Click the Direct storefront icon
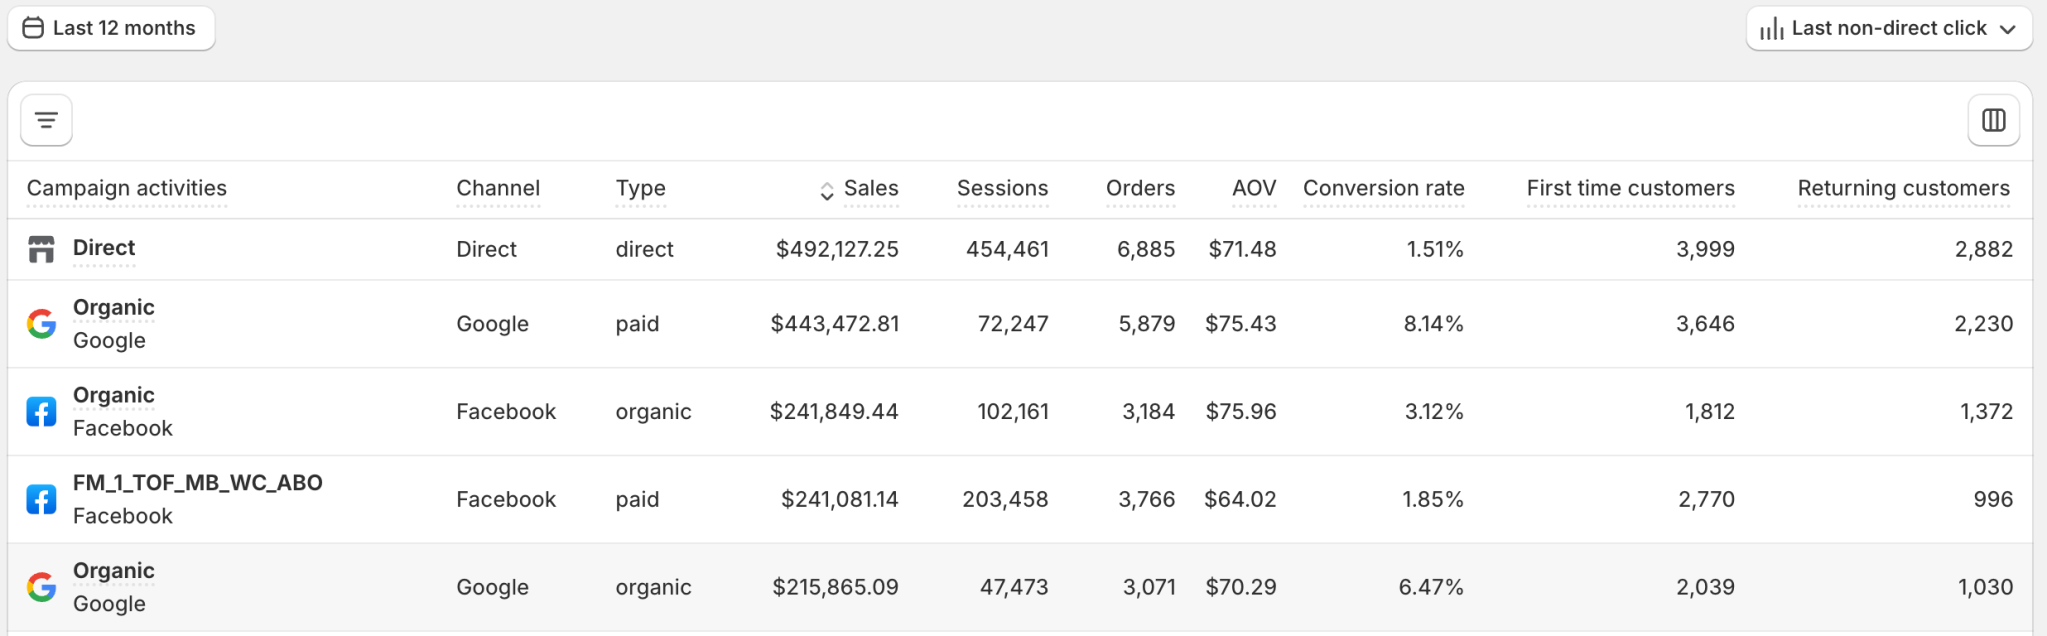 pyautogui.click(x=41, y=249)
